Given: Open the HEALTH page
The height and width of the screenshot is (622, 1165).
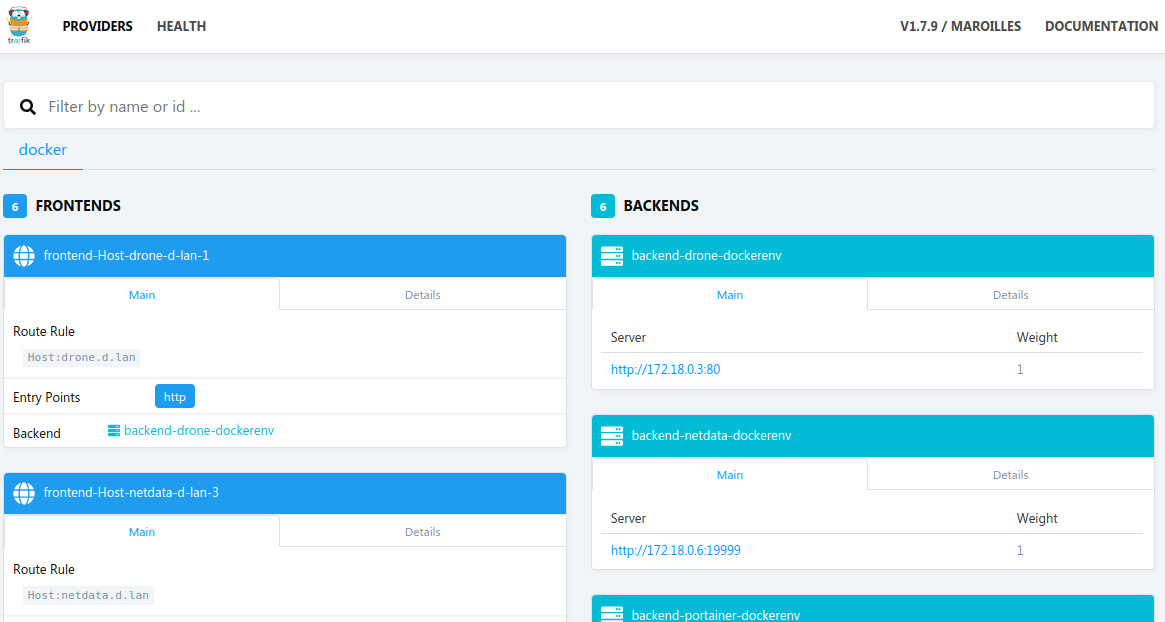Looking at the screenshot, I should click(181, 26).
